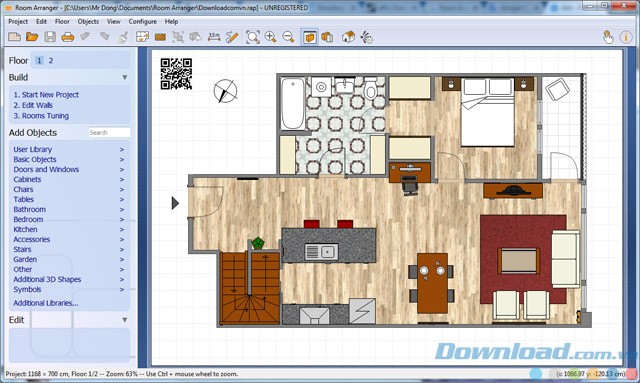Expand the Chairs category

tap(69, 189)
